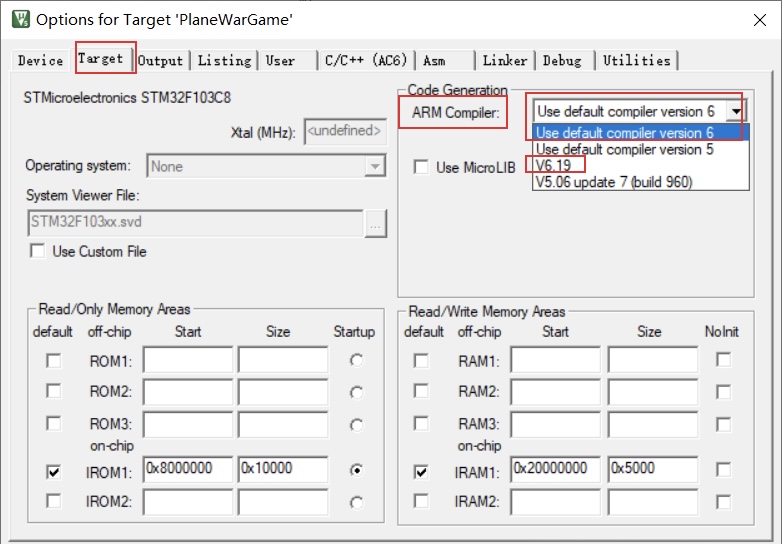Check the ROM2 default checkbox
This screenshot has height=544, width=782.
[x=53, y=391]
